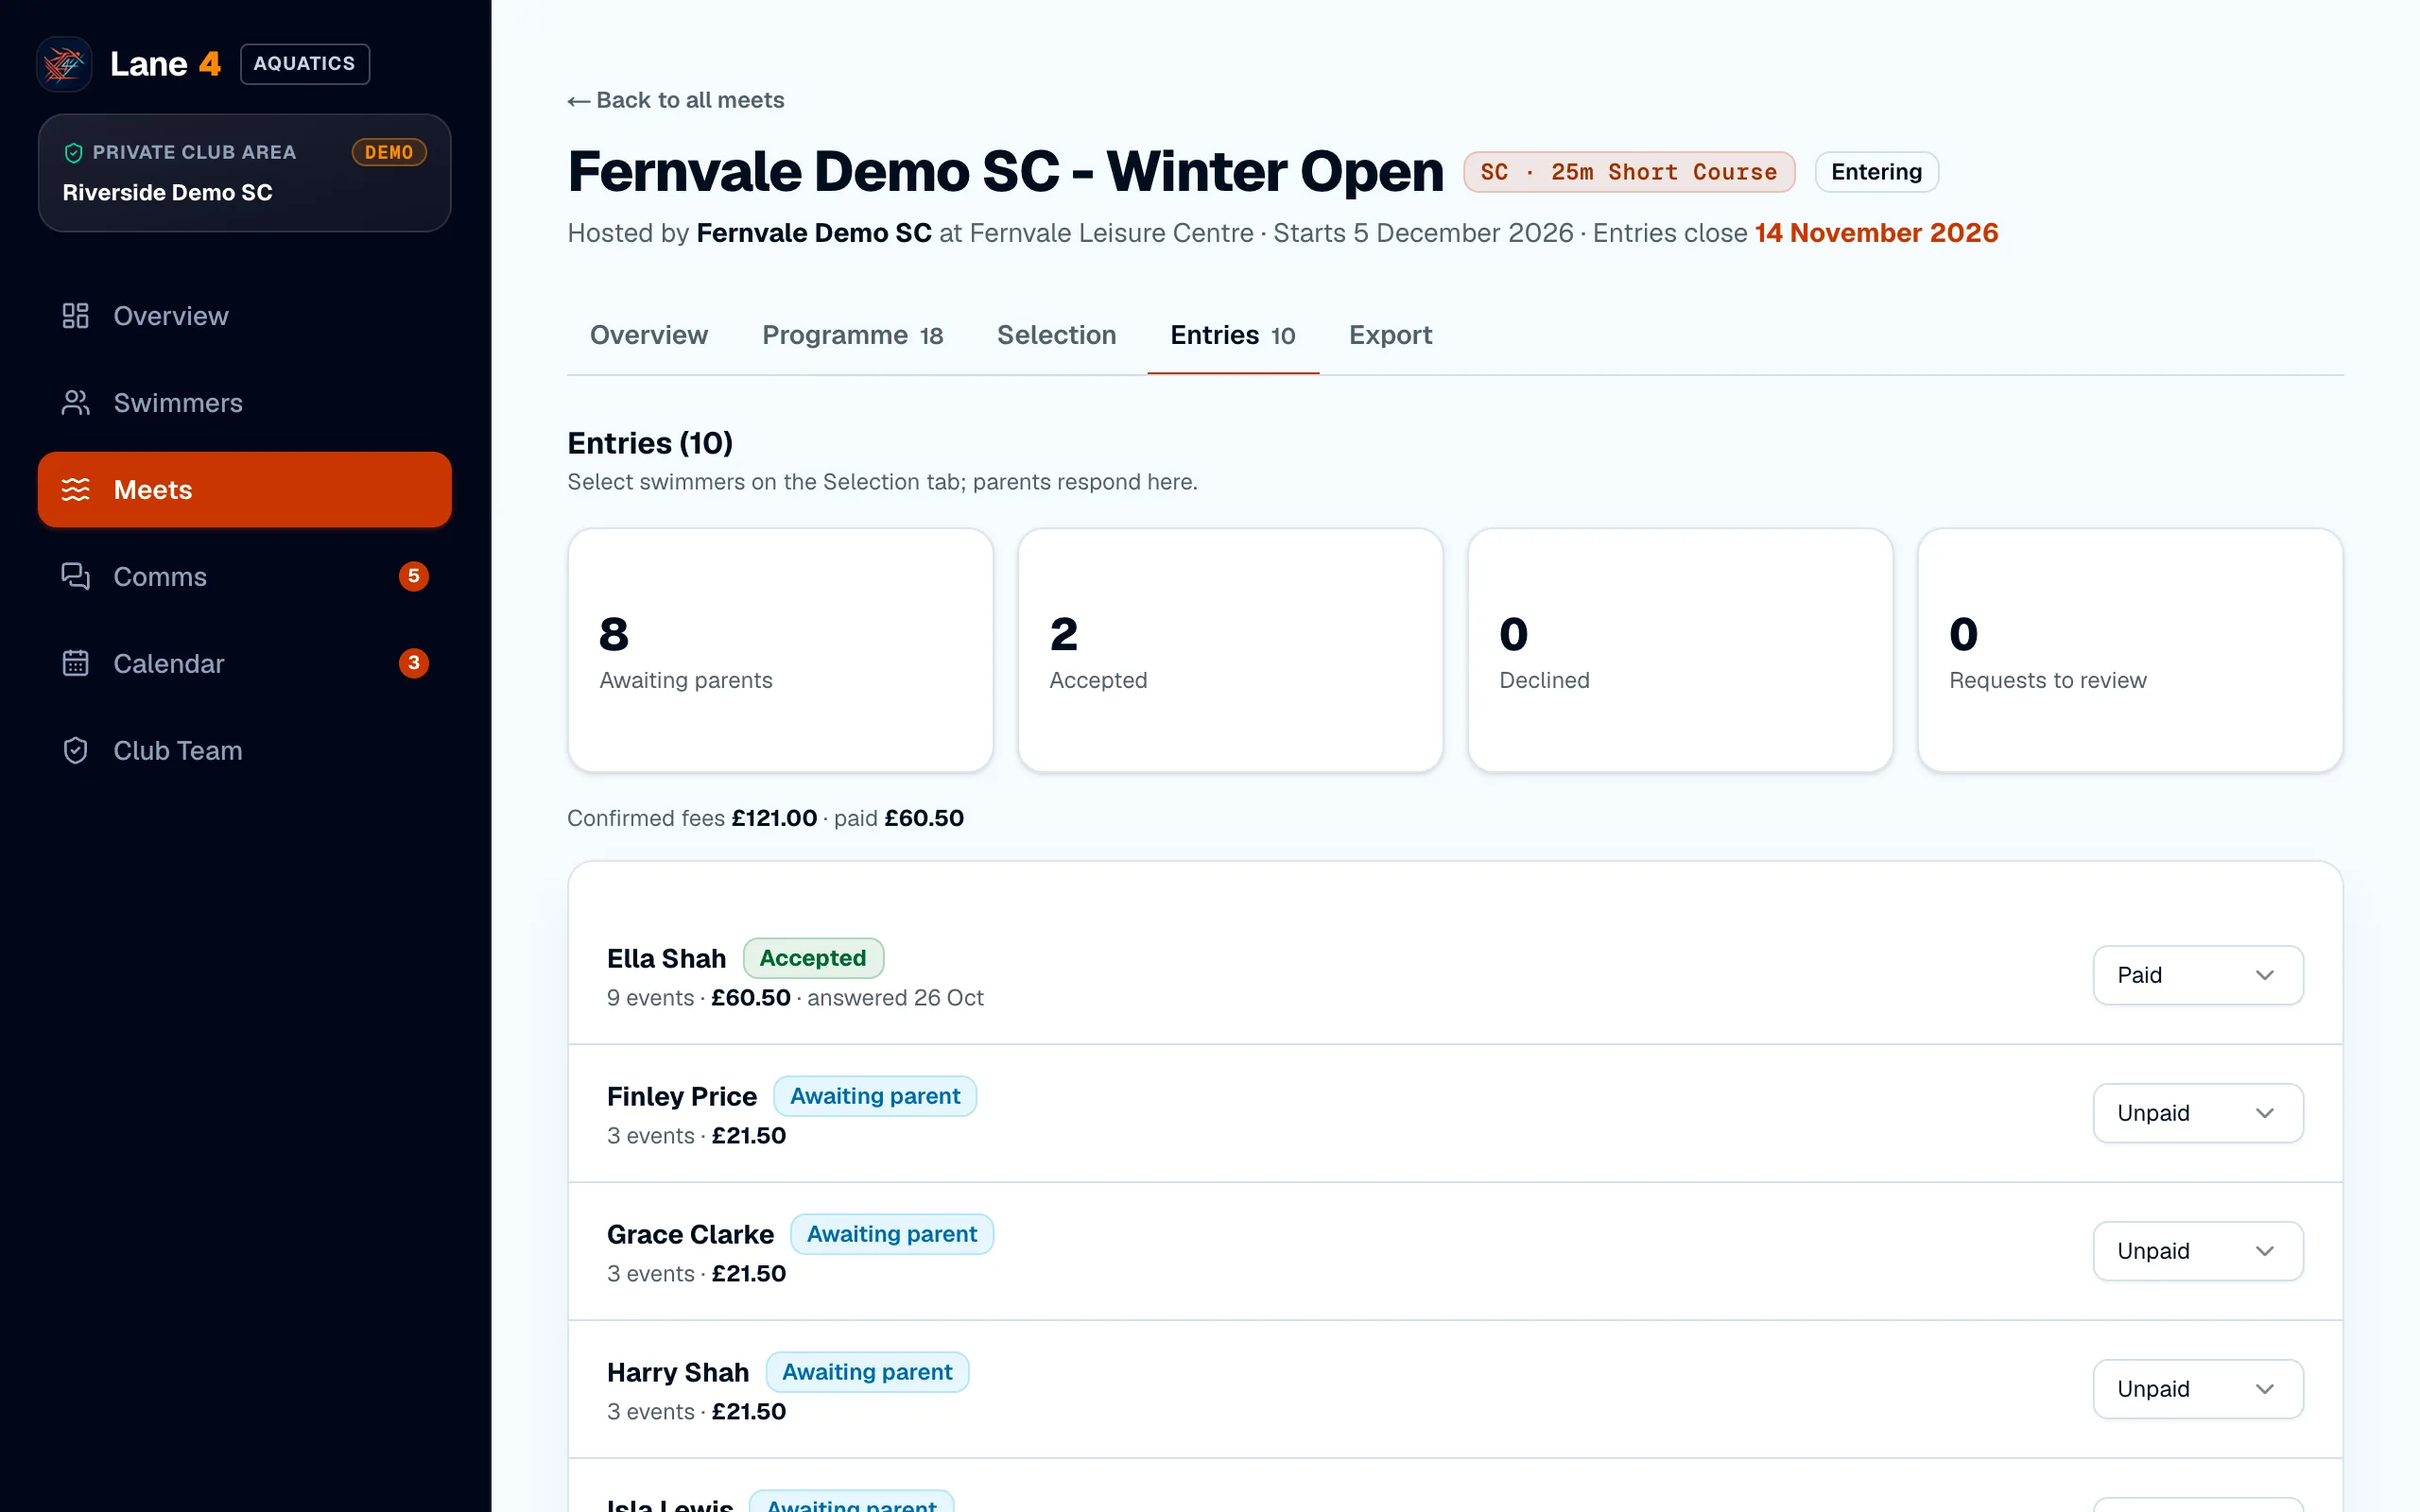The width and height of the screenshot is (2420, 1512).
Task: Click the Calendar icon in sidebar
Action: tap(75, 664)
